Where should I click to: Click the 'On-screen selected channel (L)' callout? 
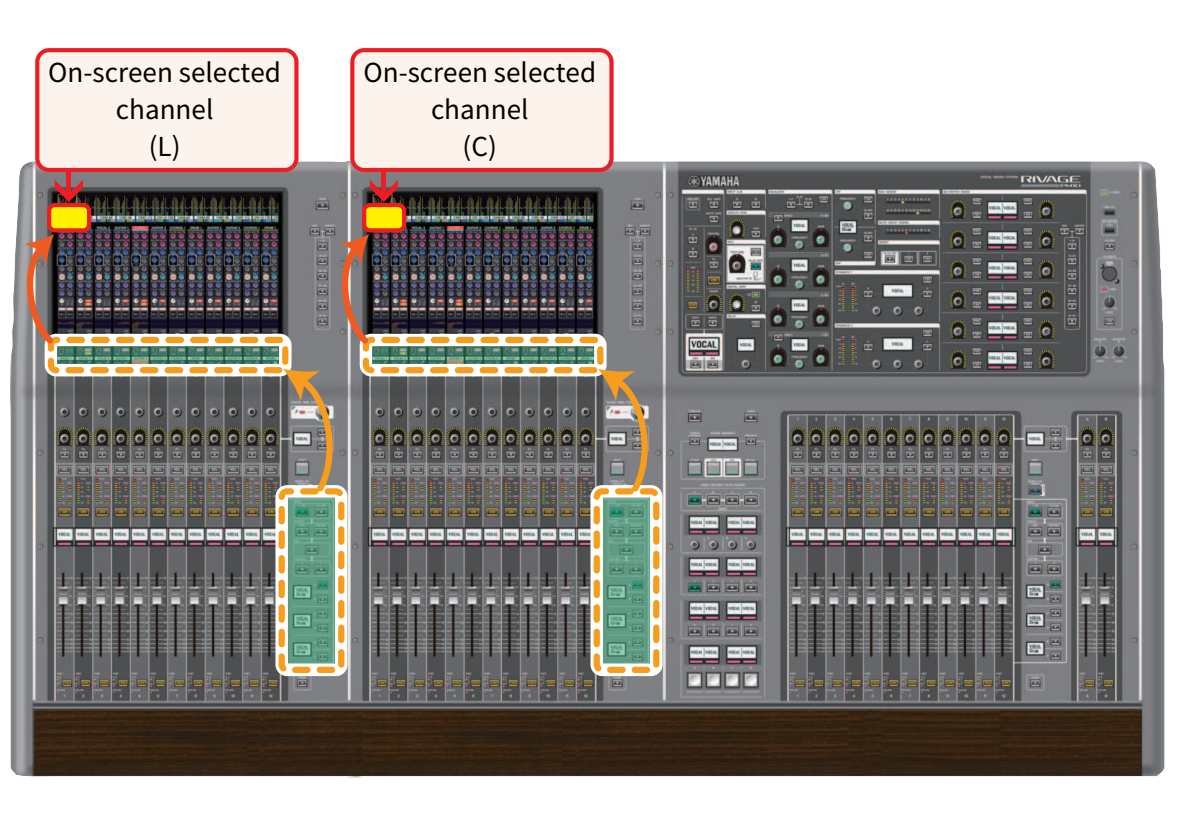pos(167,109)
